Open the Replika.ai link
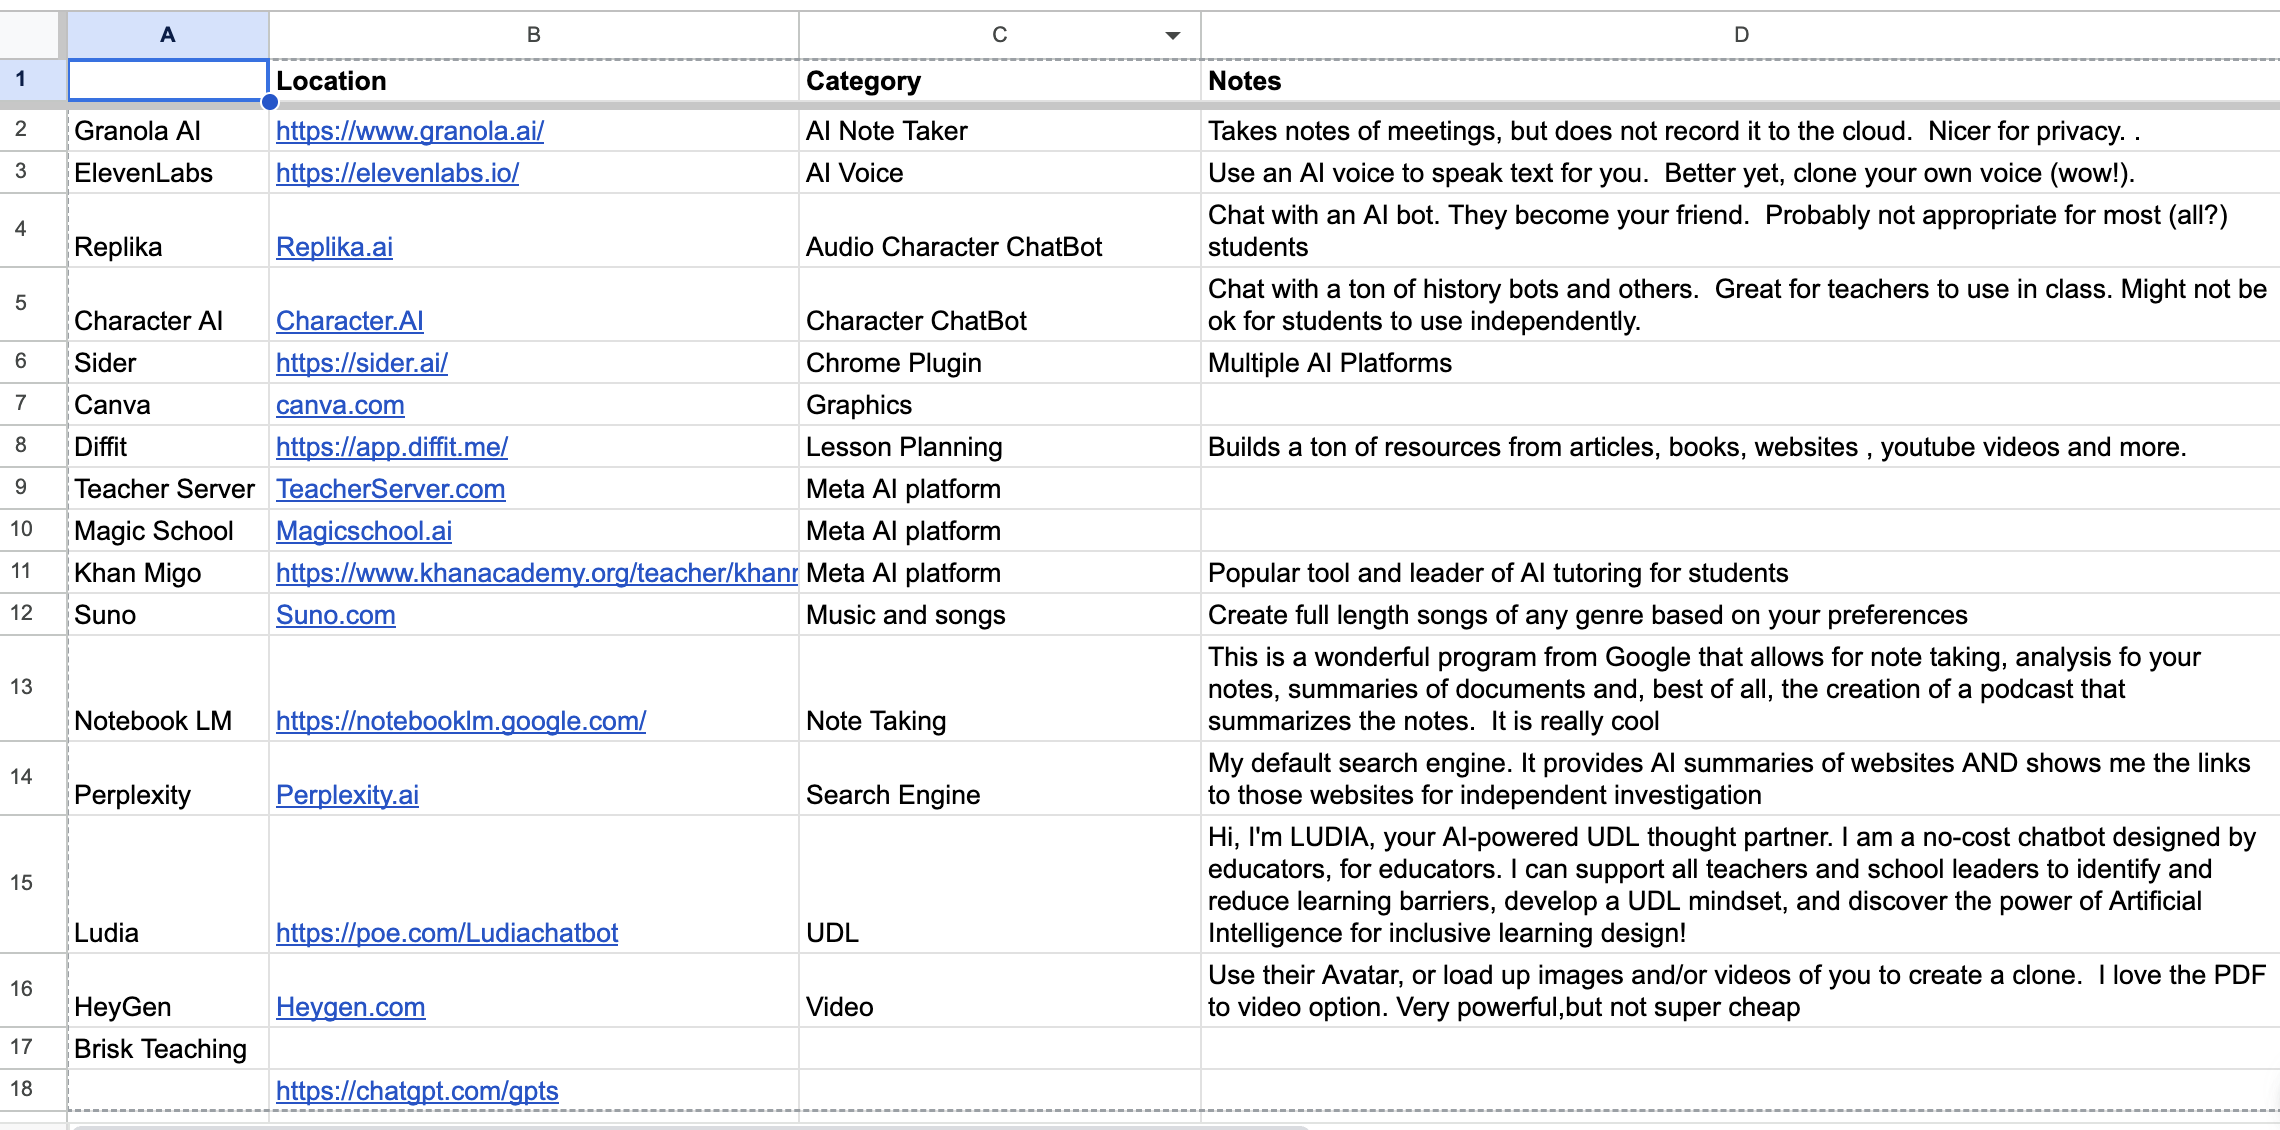 click(334, 247)
